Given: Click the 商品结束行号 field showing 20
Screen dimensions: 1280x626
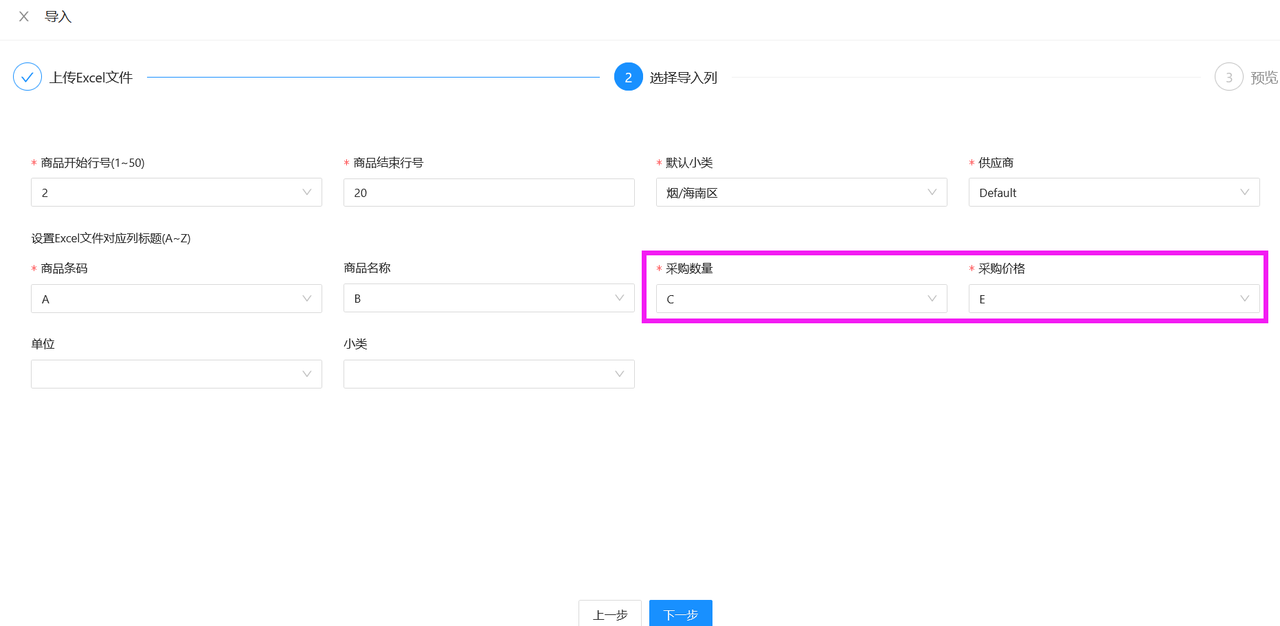Looking at the screenshot, I should 489,192.
